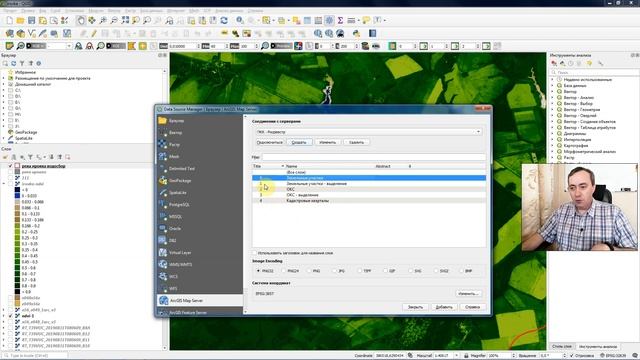
Task: Click the '> 0.9' legend color swatch
Action: pos(17,292)
